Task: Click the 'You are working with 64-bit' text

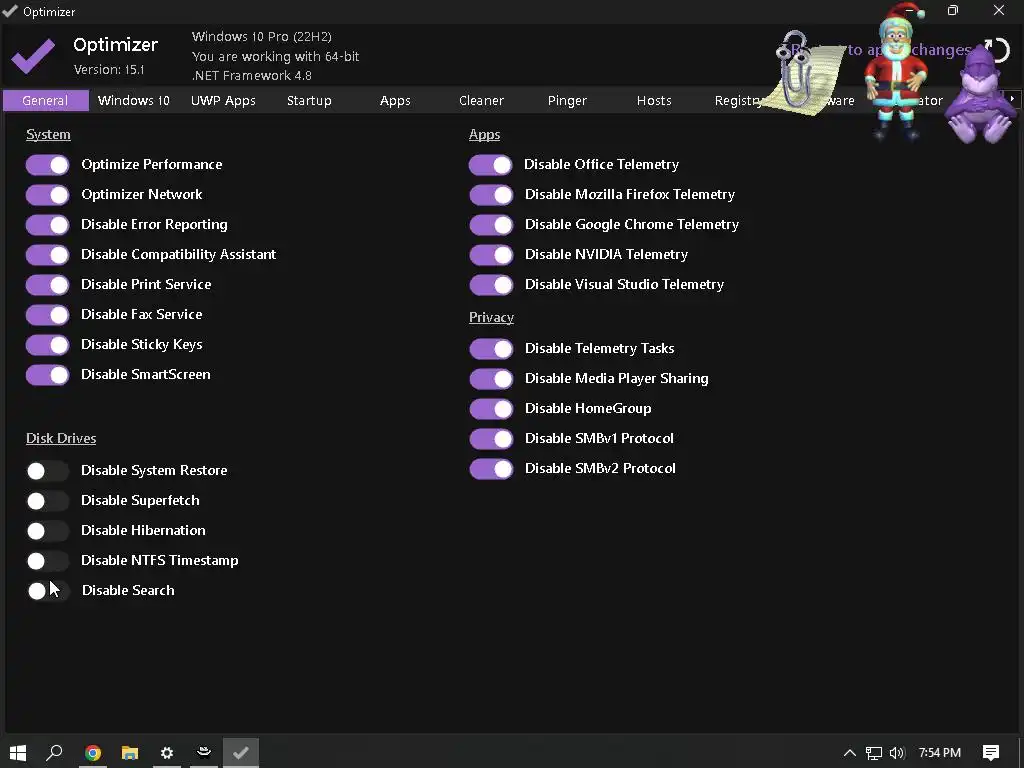Action: click(x=276, y=56)
